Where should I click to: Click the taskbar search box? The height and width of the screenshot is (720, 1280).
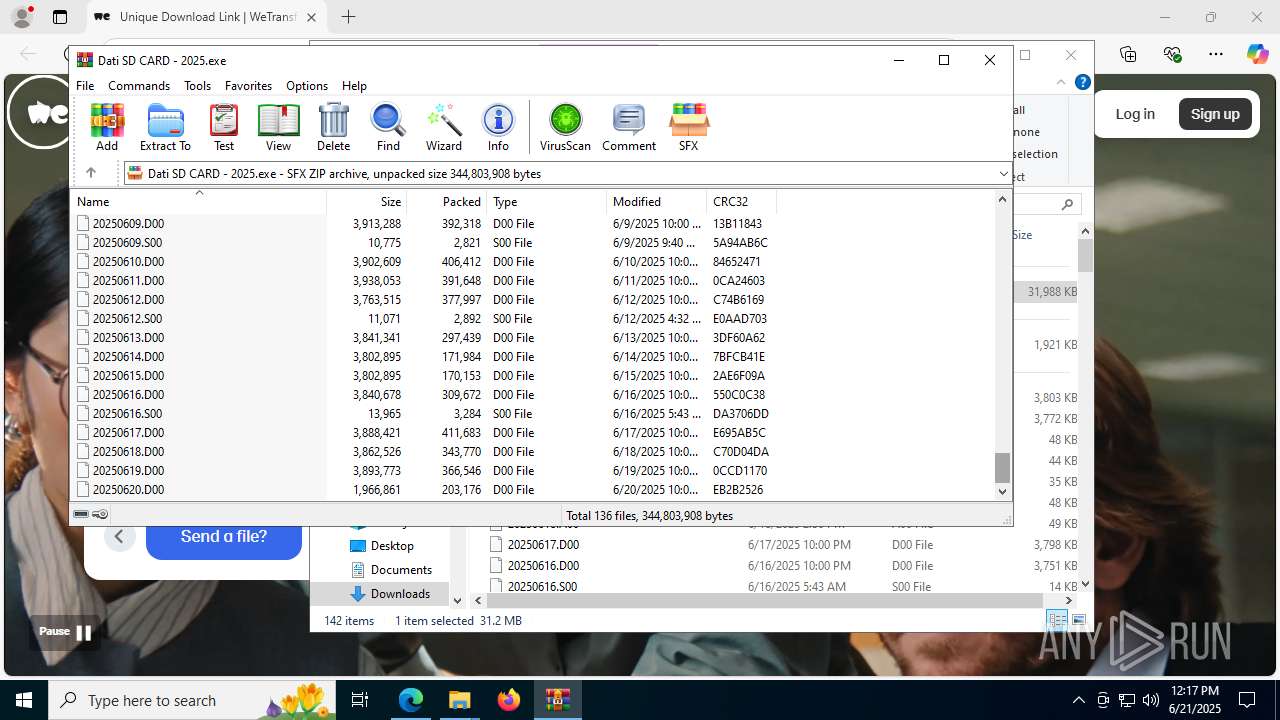[x=190, y=700]
